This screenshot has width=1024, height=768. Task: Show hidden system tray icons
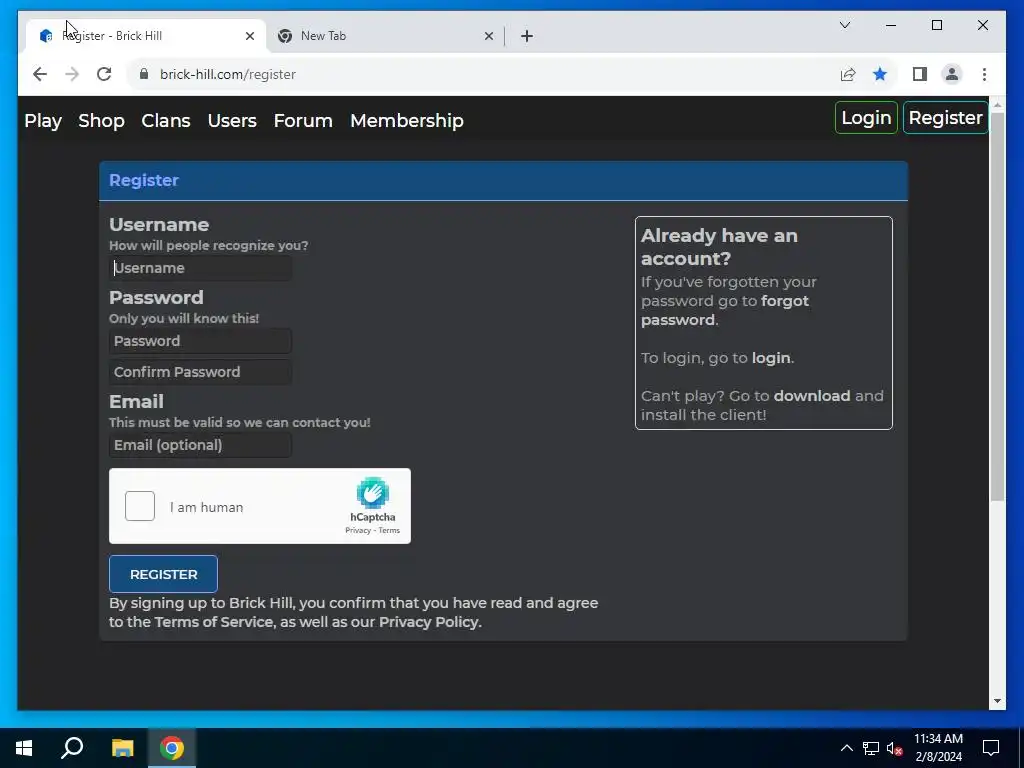point(846,748)
